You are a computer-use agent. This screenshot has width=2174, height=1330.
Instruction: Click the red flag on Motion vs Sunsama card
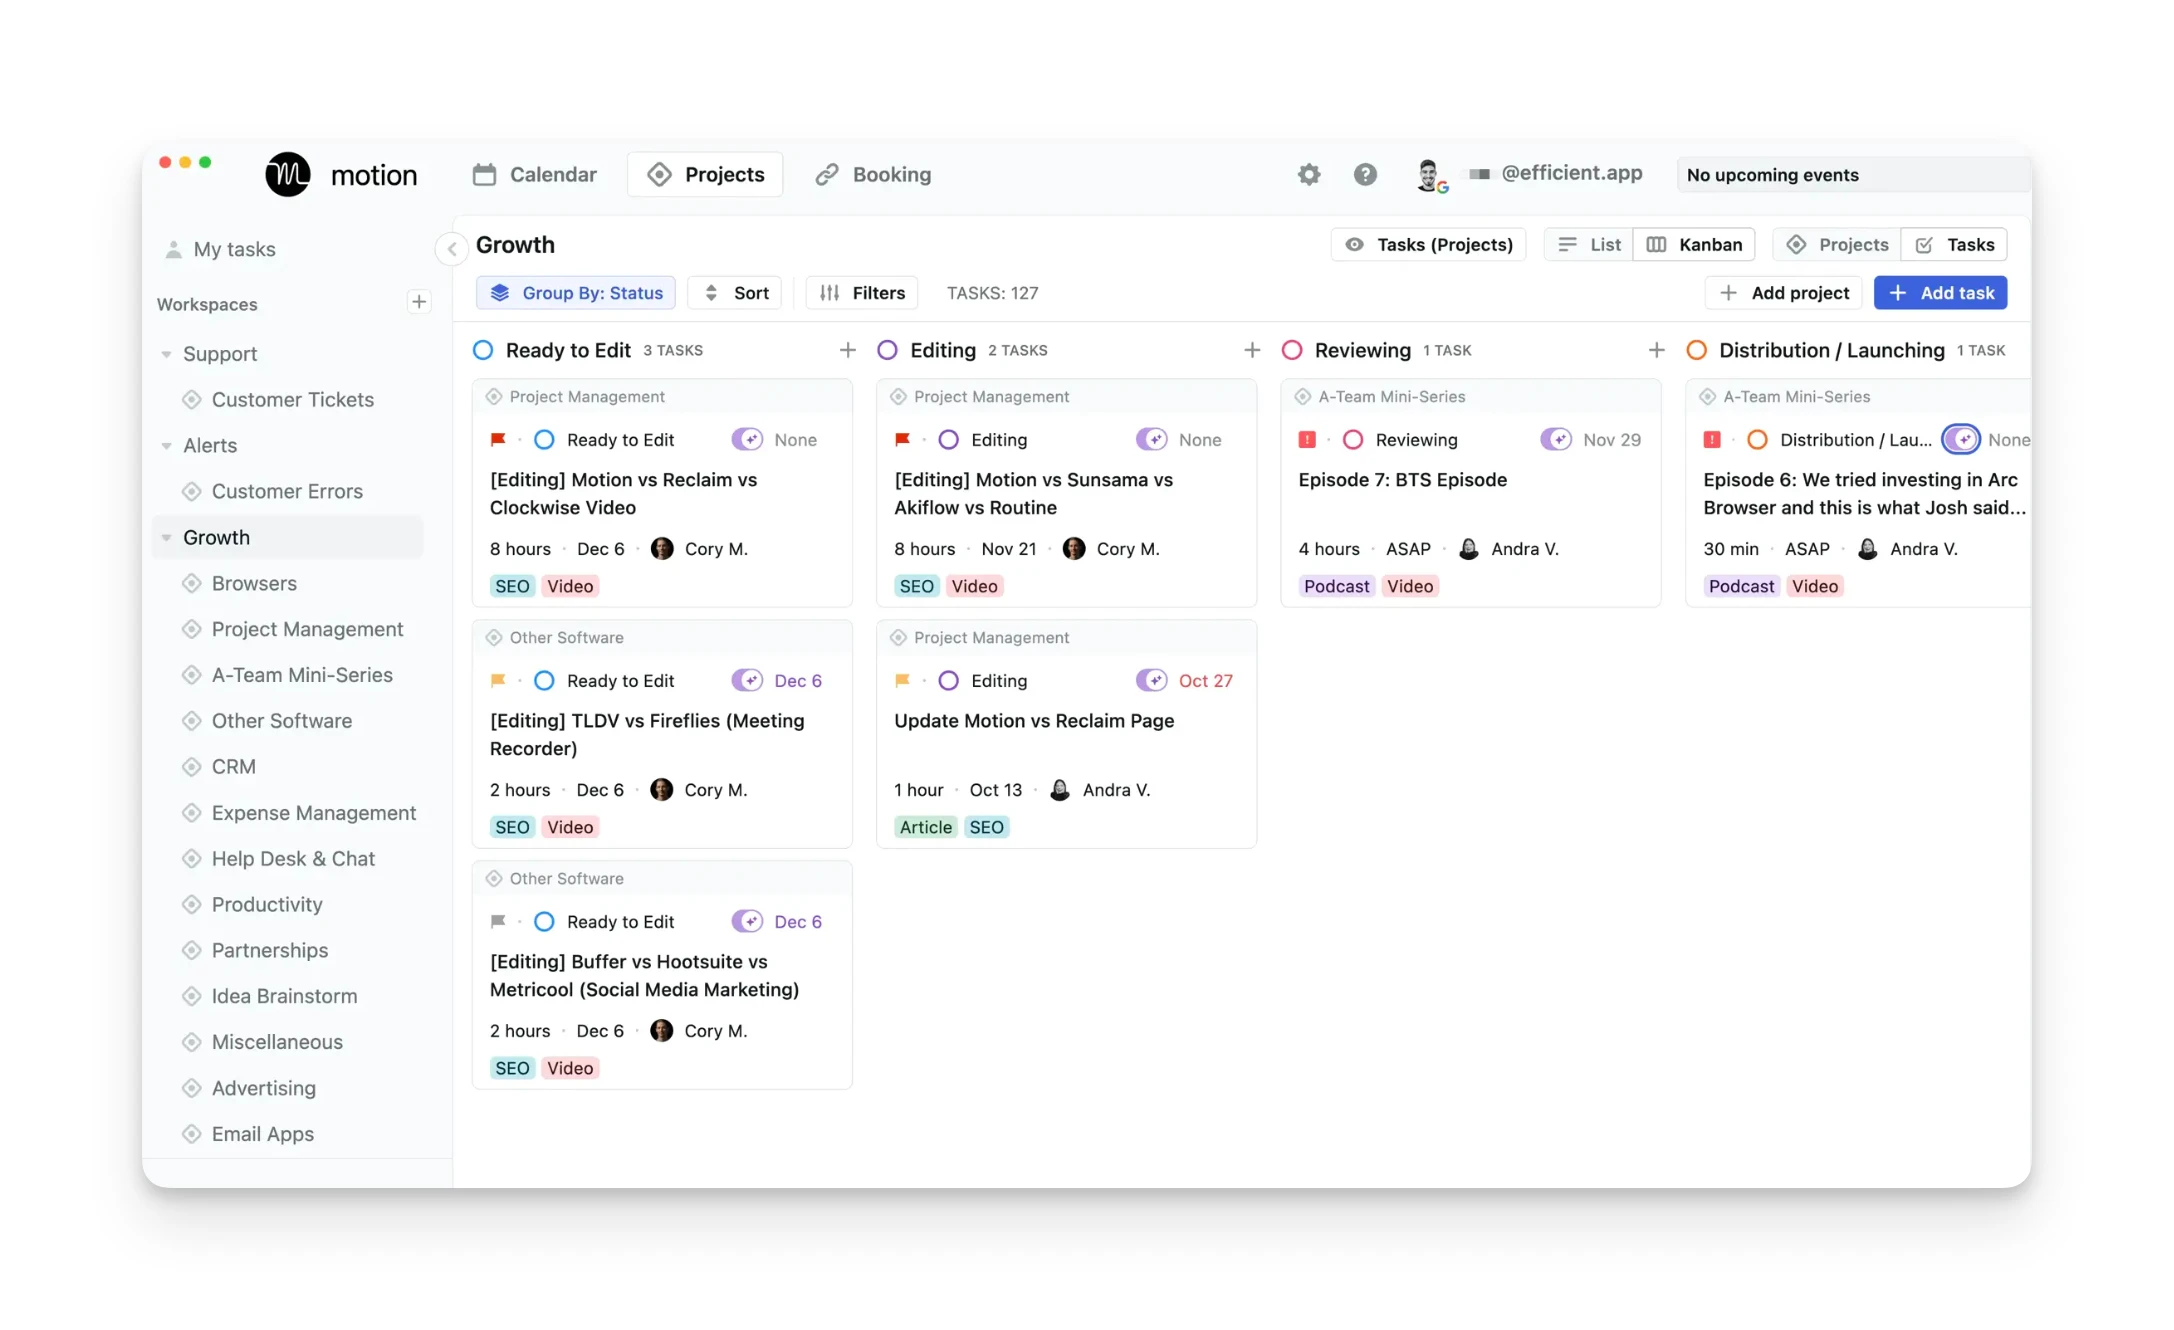(902, 440)
